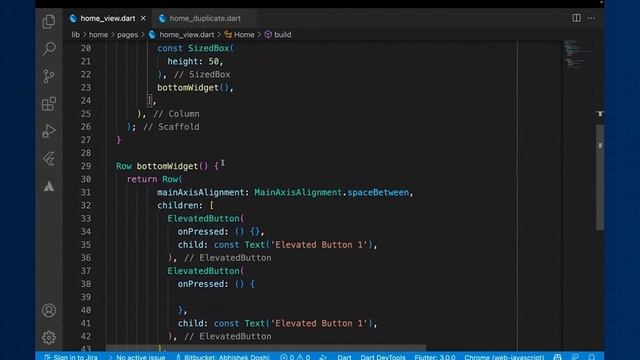Click the 'Elevated Button 1' string on line 35
Viewport: 640px width, 360px height.
coord(319,244)
